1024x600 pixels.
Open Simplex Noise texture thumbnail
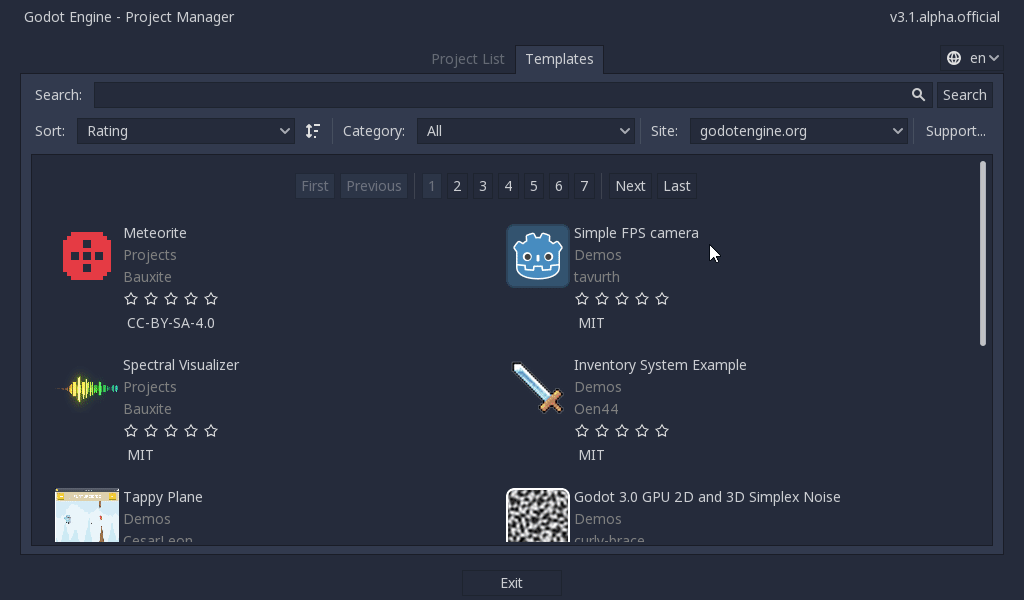tap(537, 515)
